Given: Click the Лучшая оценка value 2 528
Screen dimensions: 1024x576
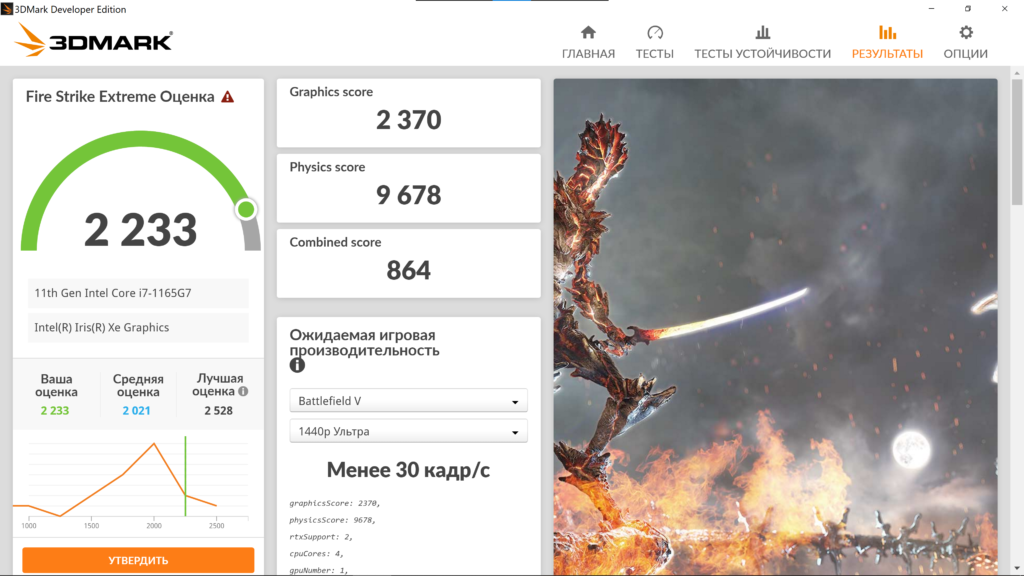Looking at the screenshot, I should (218, 411).
